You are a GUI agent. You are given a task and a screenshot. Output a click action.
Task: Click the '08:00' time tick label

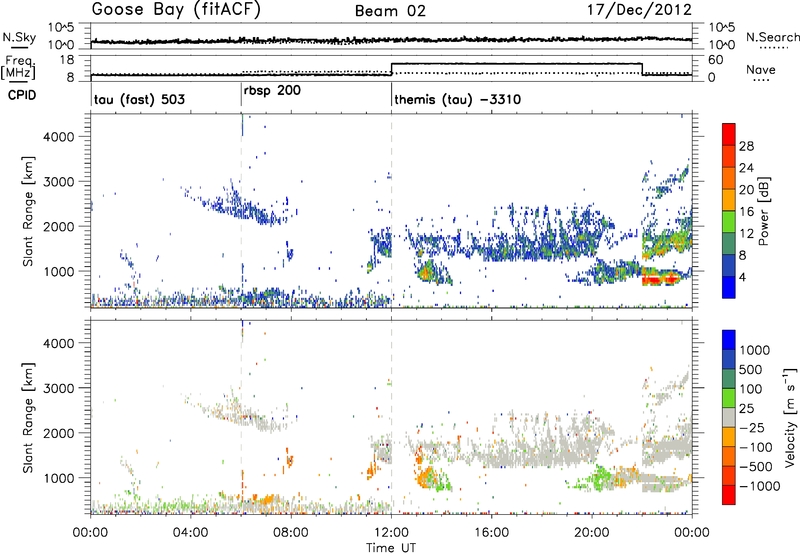click(291, 533)
